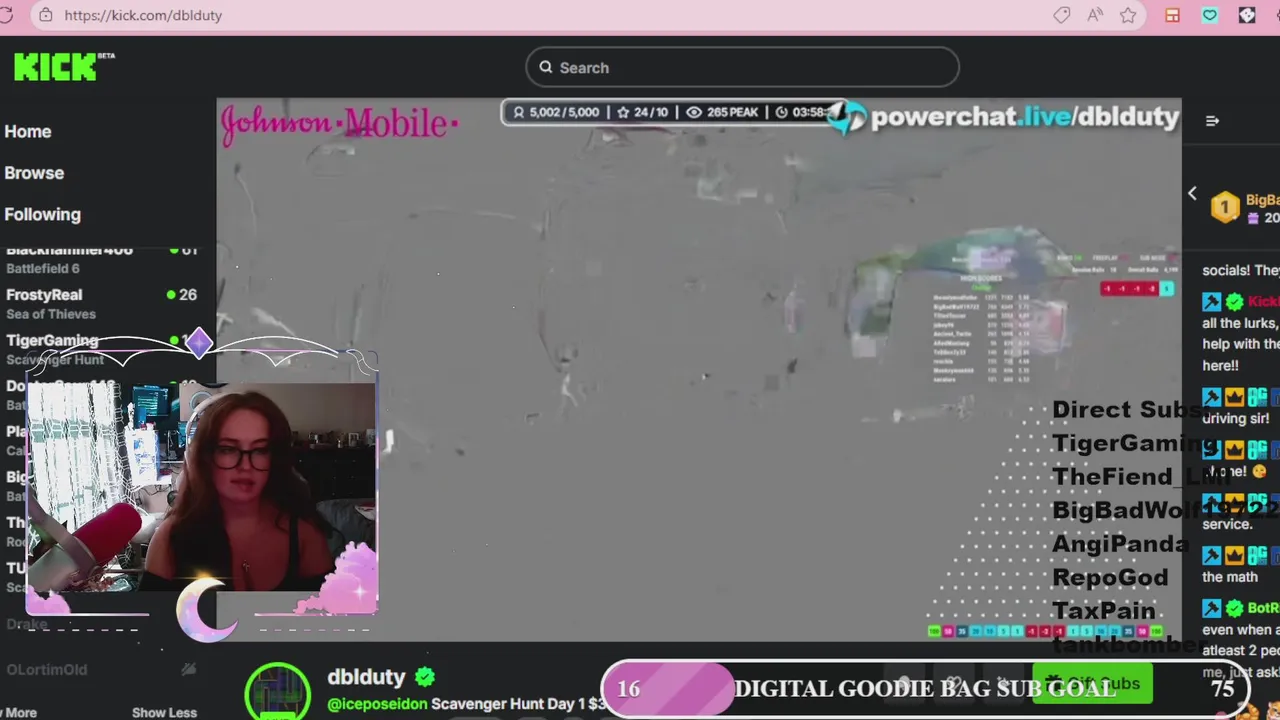
Task: Click the teal heart extension icon
Action: tap(1210, 15)
